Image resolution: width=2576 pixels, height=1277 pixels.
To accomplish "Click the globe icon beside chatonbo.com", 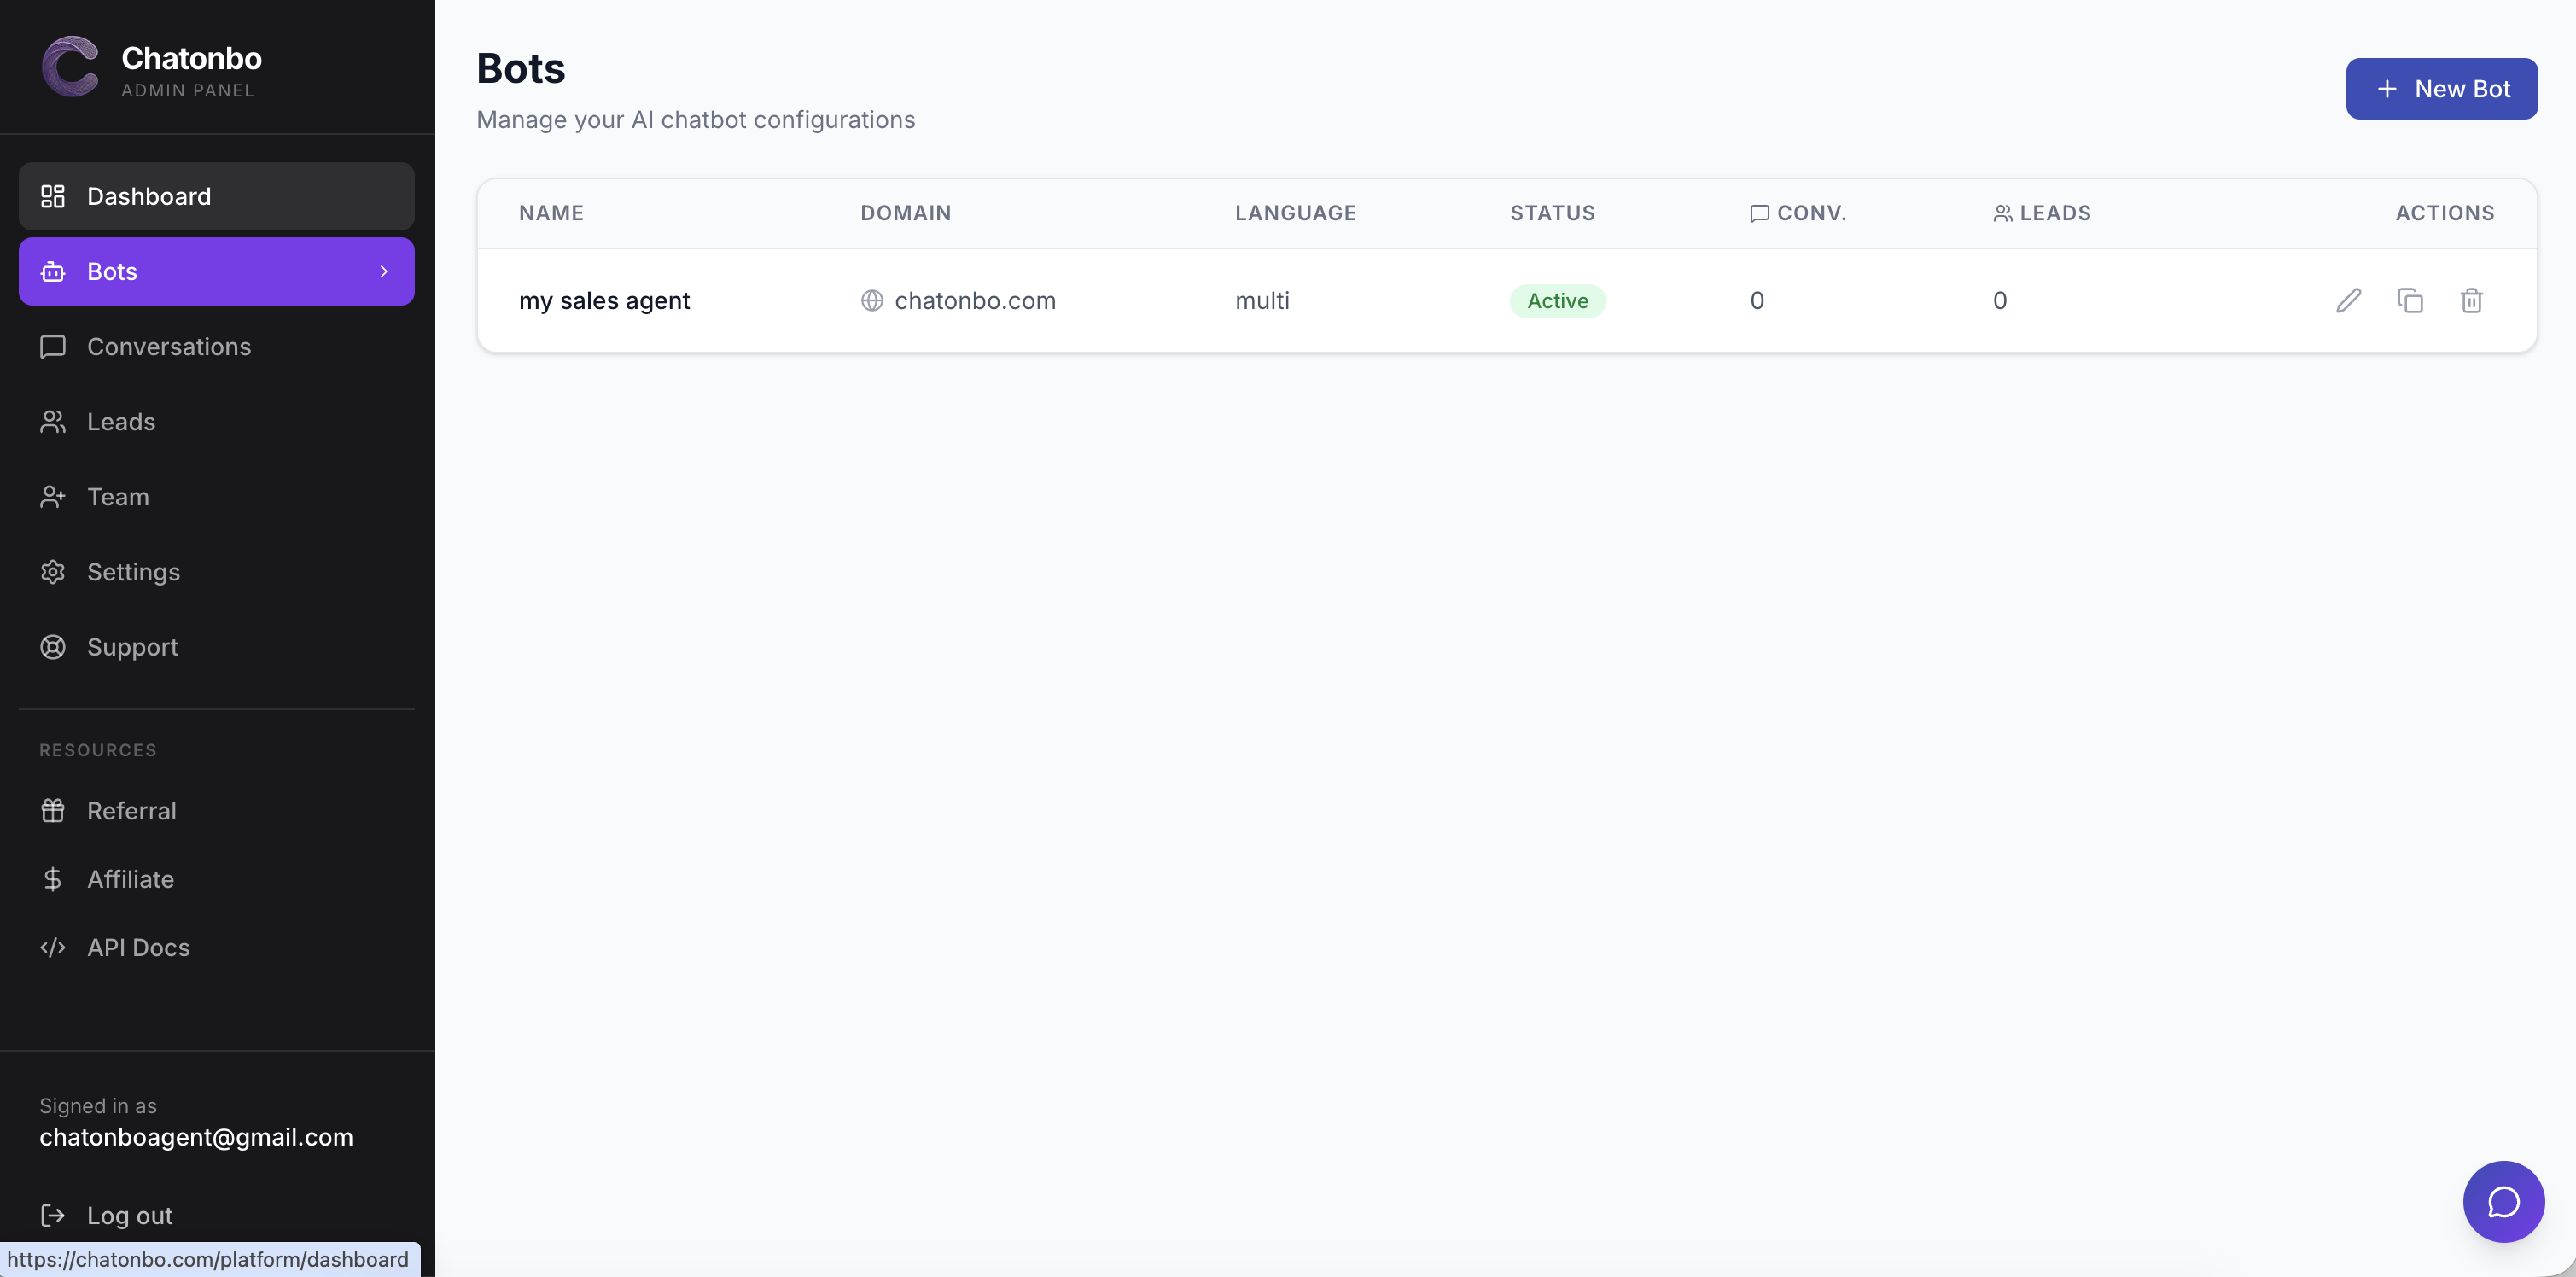I will point(872,300).
